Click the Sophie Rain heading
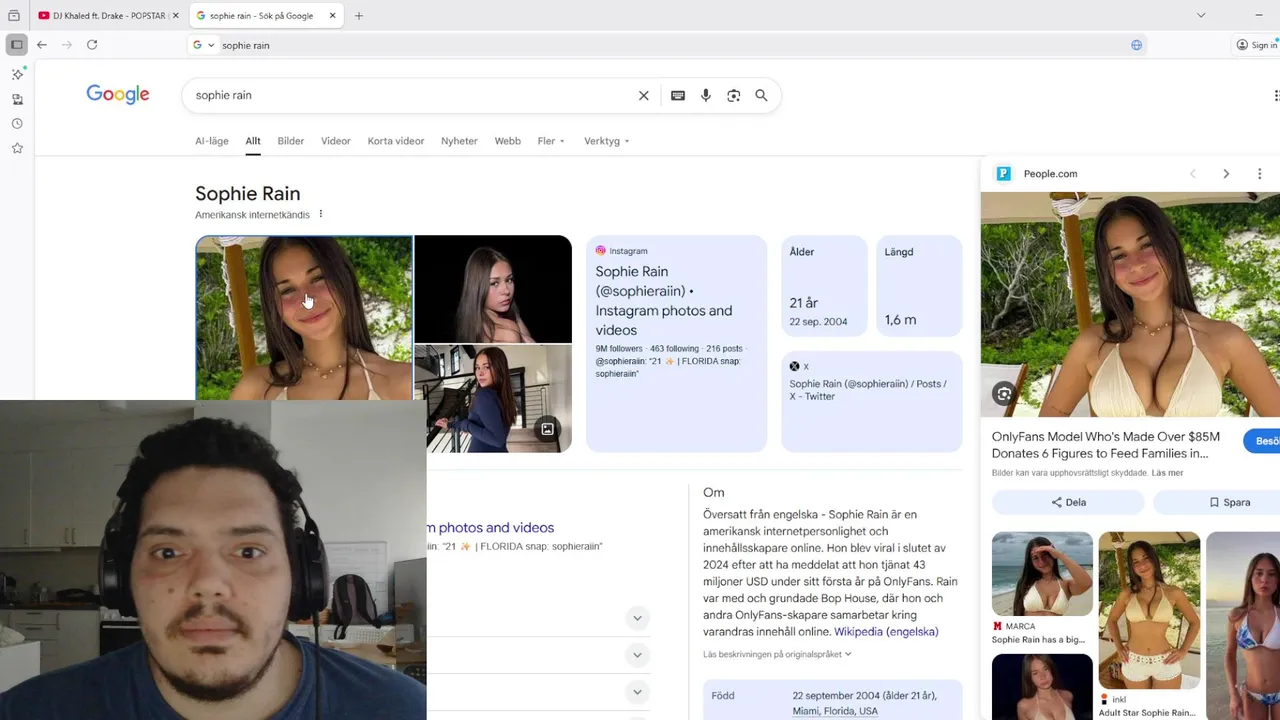 [x=248, y=194]
